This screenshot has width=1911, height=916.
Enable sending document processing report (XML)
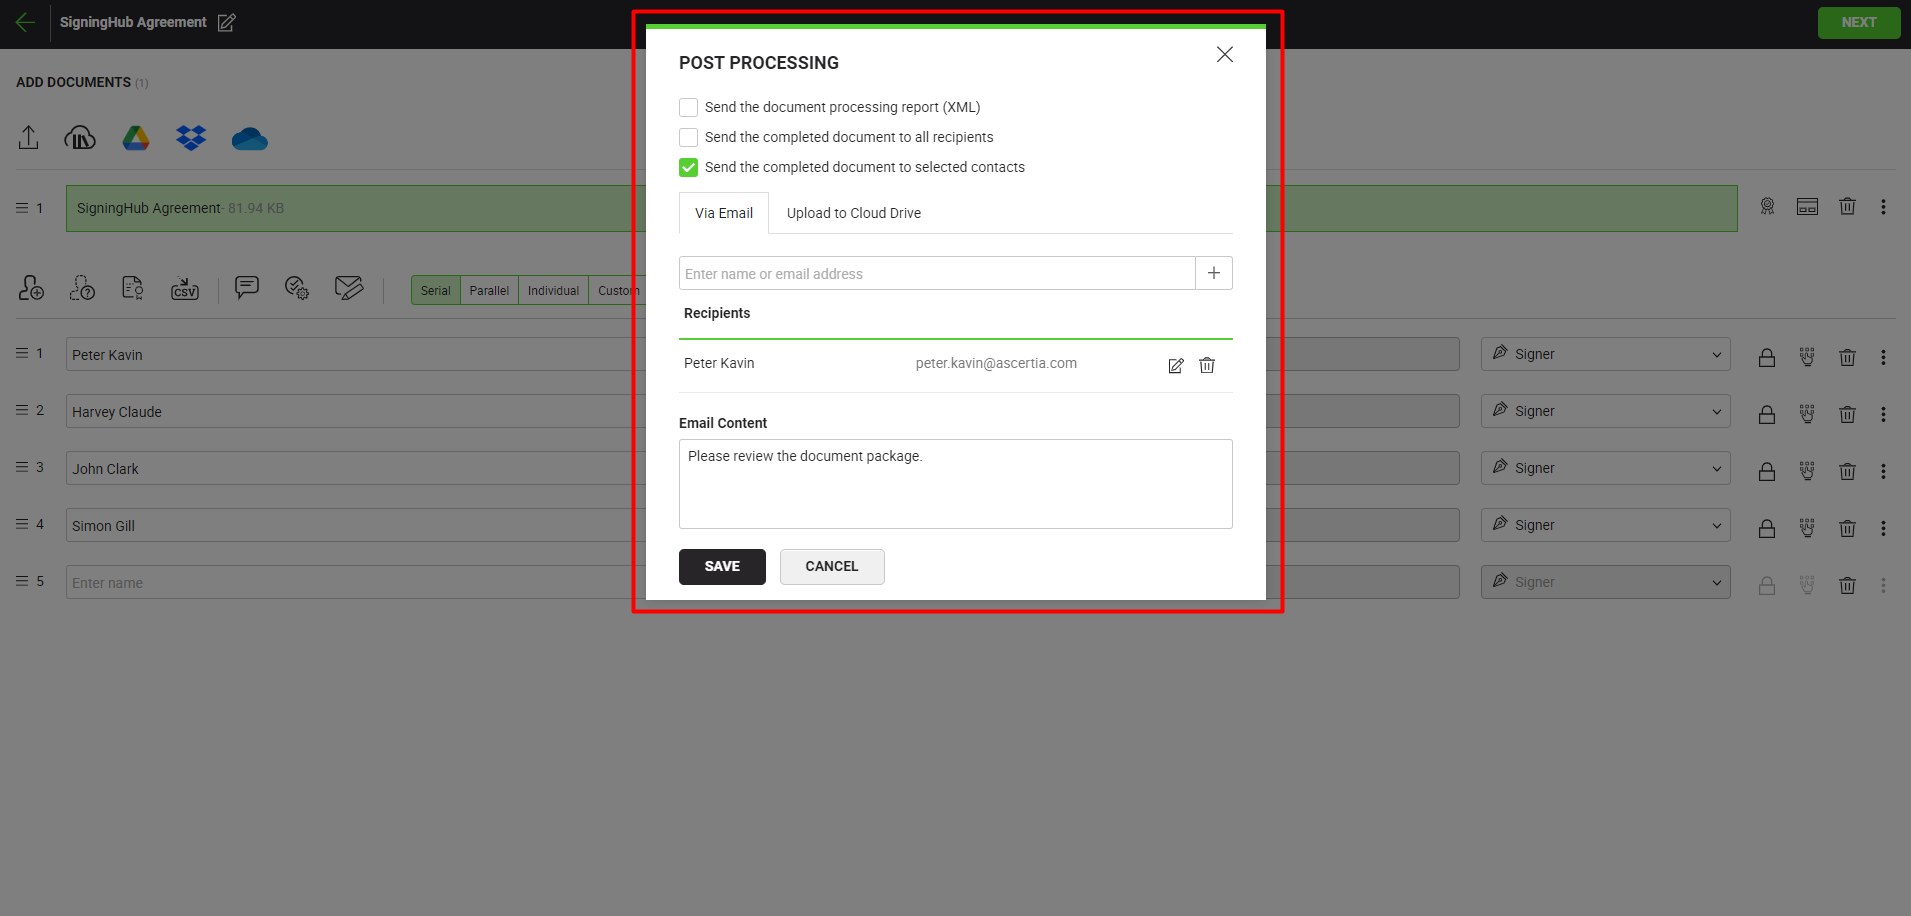click(x=689, y=107)
